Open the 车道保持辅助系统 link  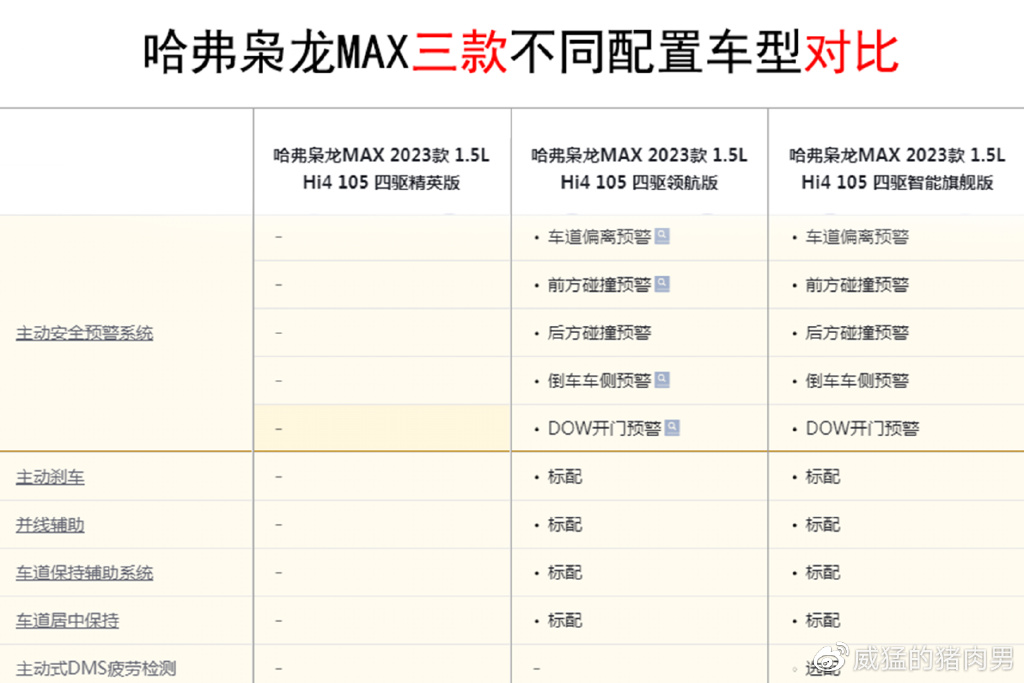point(84,573)
